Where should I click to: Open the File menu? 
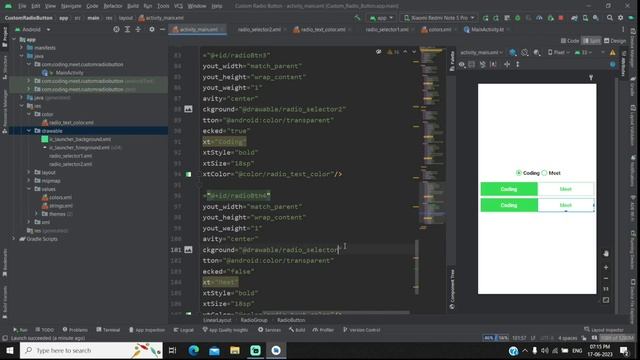pos(22,6)
